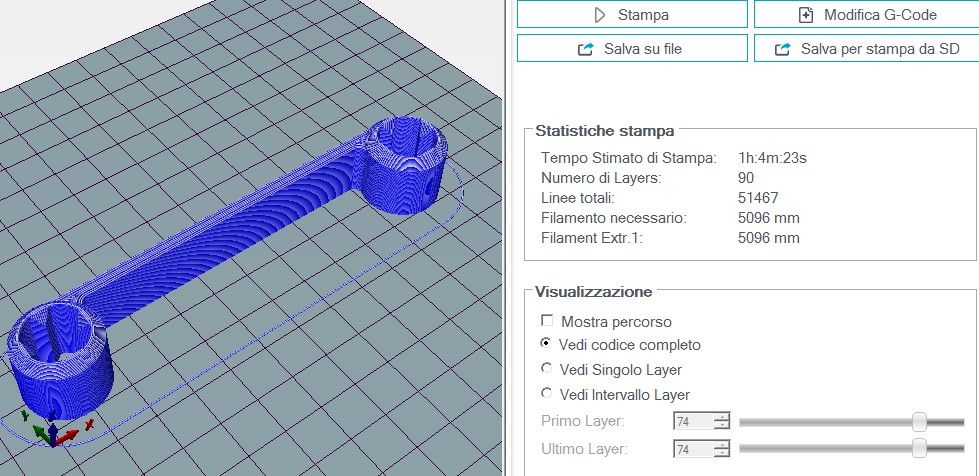Increase Ultimo Layer with the up arrow
979x476 pixels.
click(x=722, y=445)
